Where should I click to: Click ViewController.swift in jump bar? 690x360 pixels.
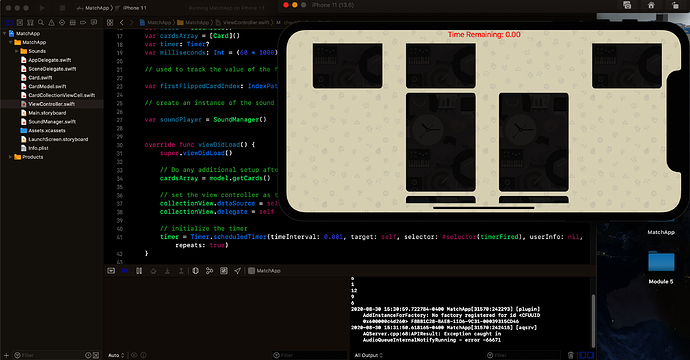pyautogui.click(x=242, y=22)
